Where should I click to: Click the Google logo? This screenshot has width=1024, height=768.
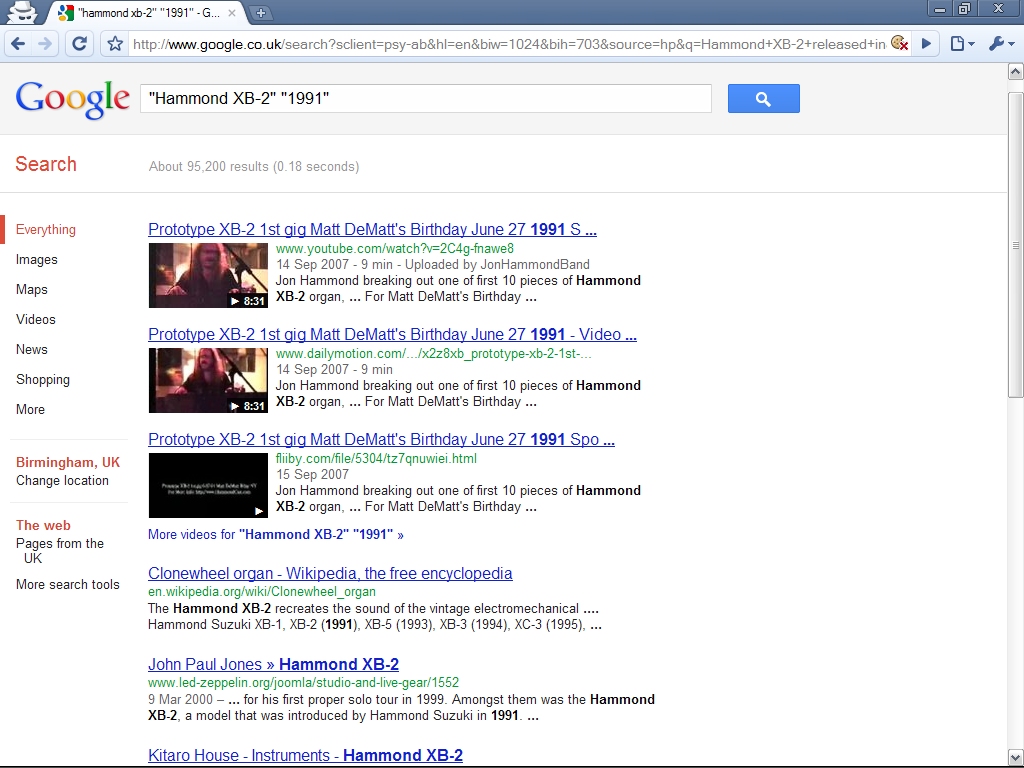coord(72,99)
